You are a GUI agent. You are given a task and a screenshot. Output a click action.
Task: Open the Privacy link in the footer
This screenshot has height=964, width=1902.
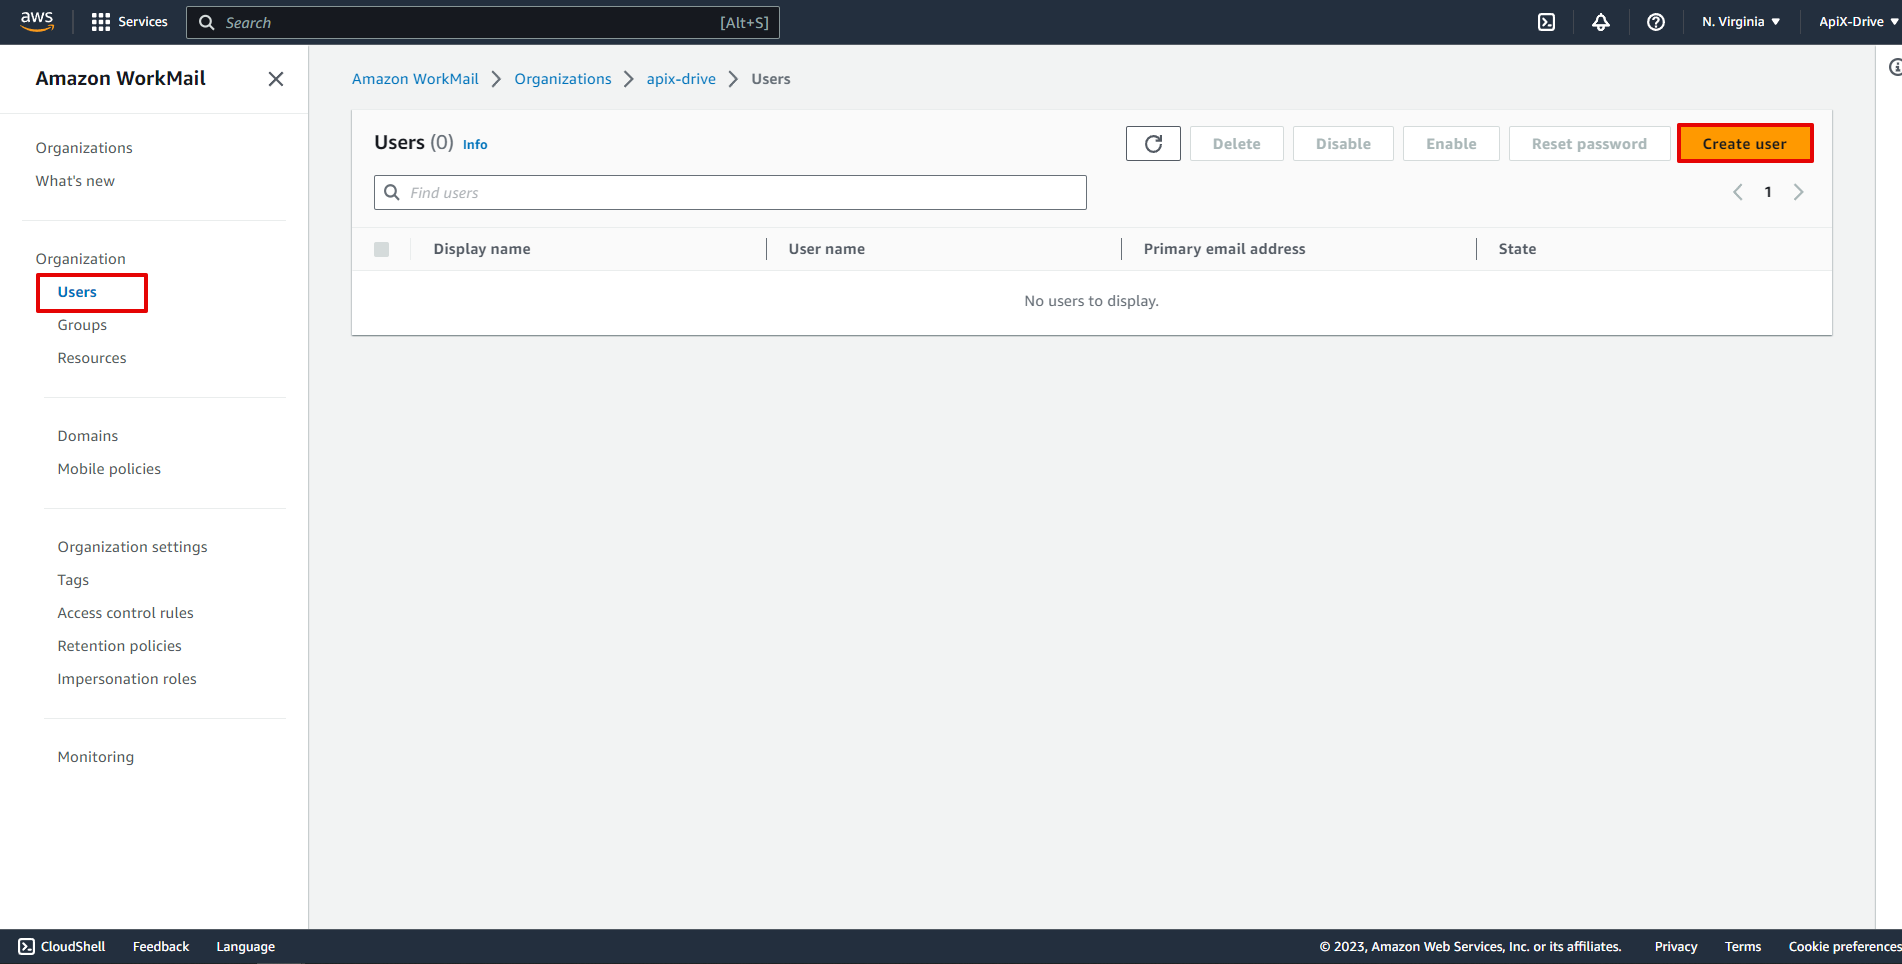point(1676,947)
